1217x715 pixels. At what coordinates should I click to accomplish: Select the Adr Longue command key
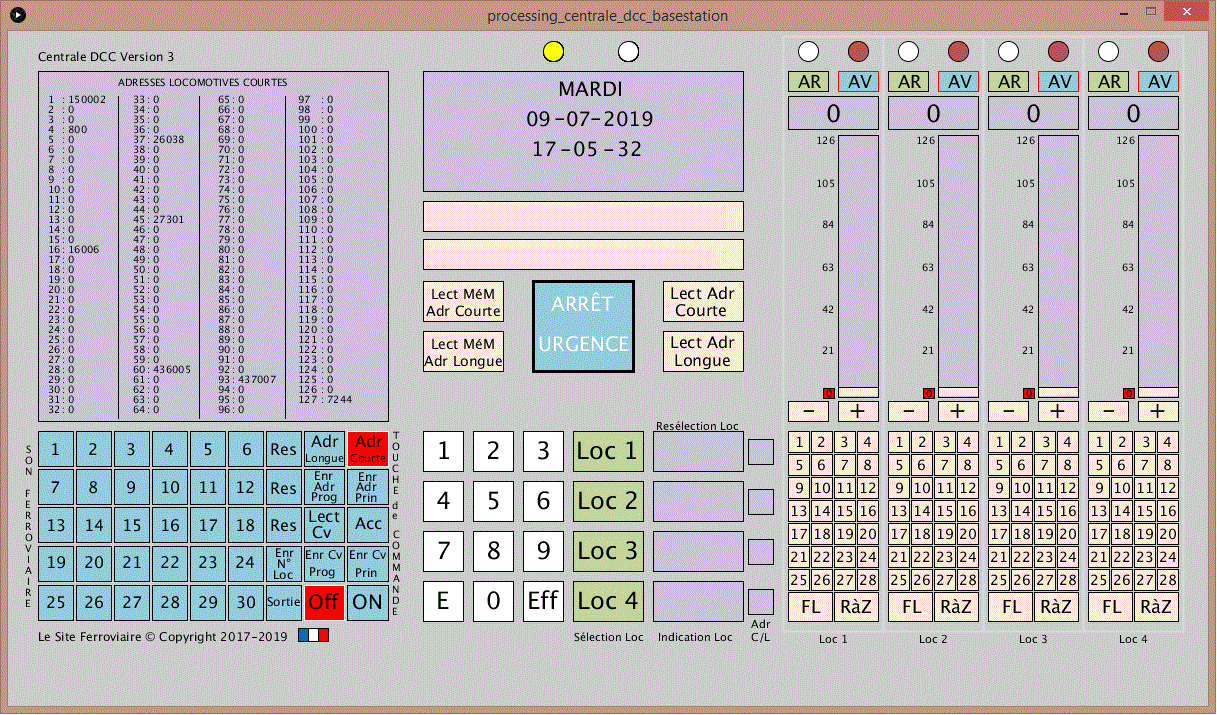coord(324,449)
